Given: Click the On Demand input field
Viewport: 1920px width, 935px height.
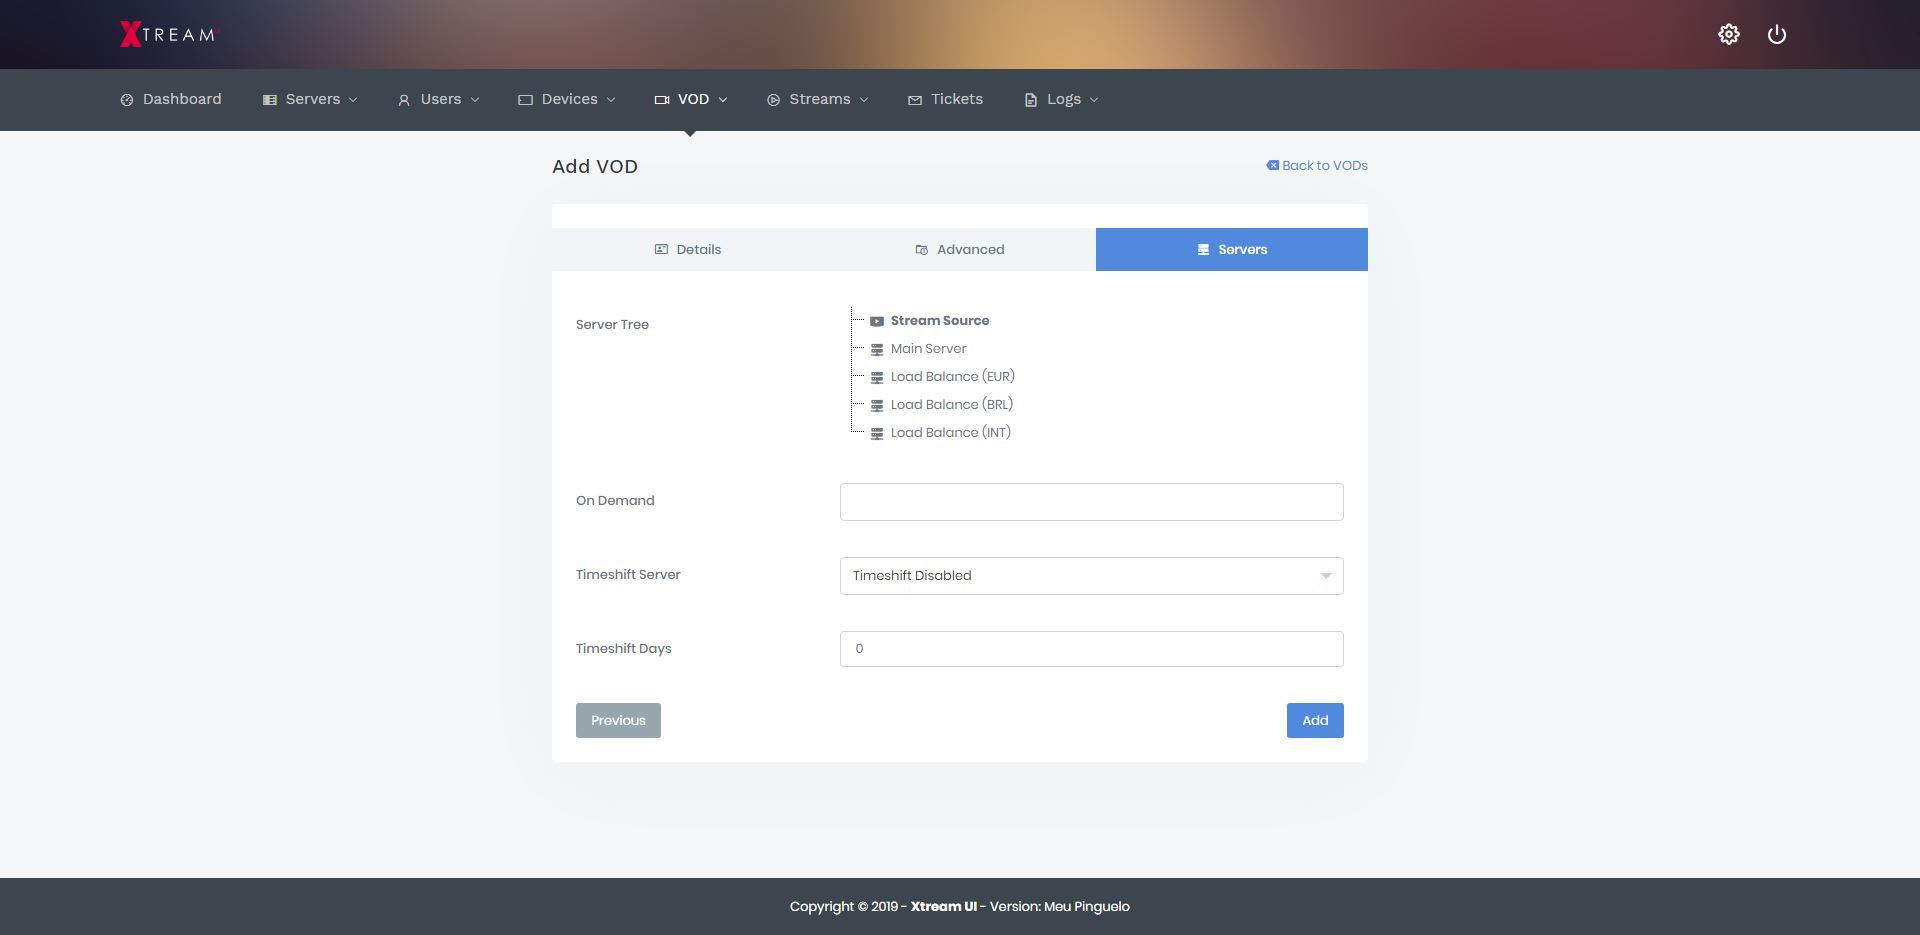Looking at the screenshot, I should [x=1091, y=502].
